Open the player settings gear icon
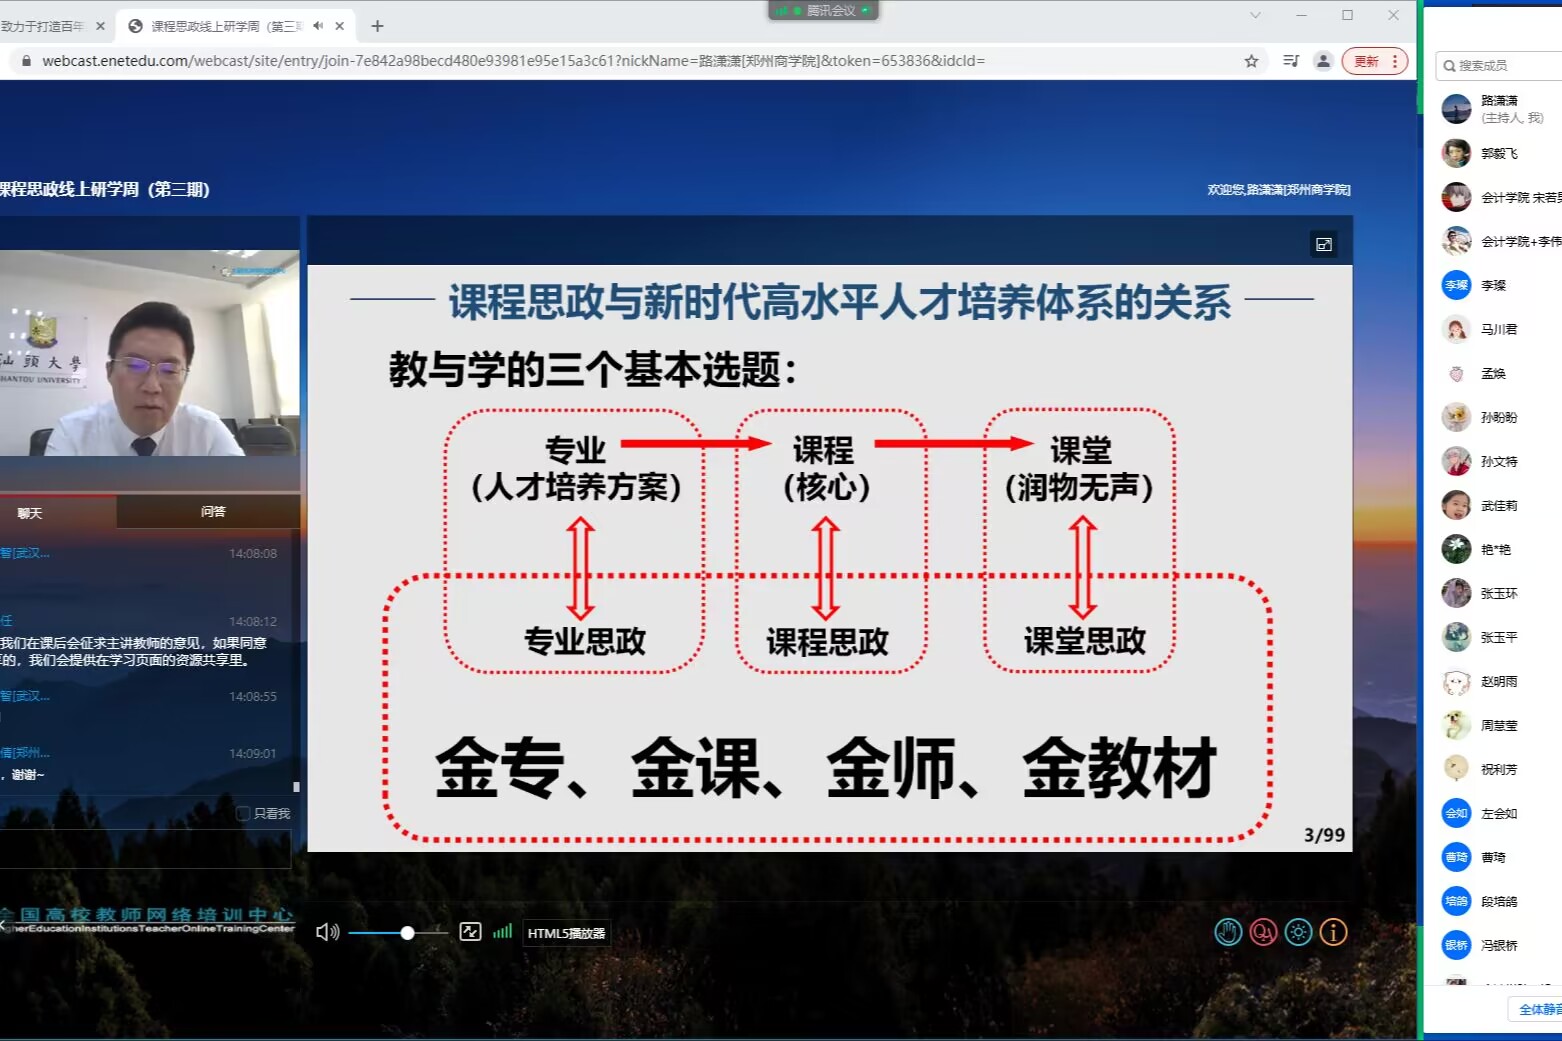 1298,932
